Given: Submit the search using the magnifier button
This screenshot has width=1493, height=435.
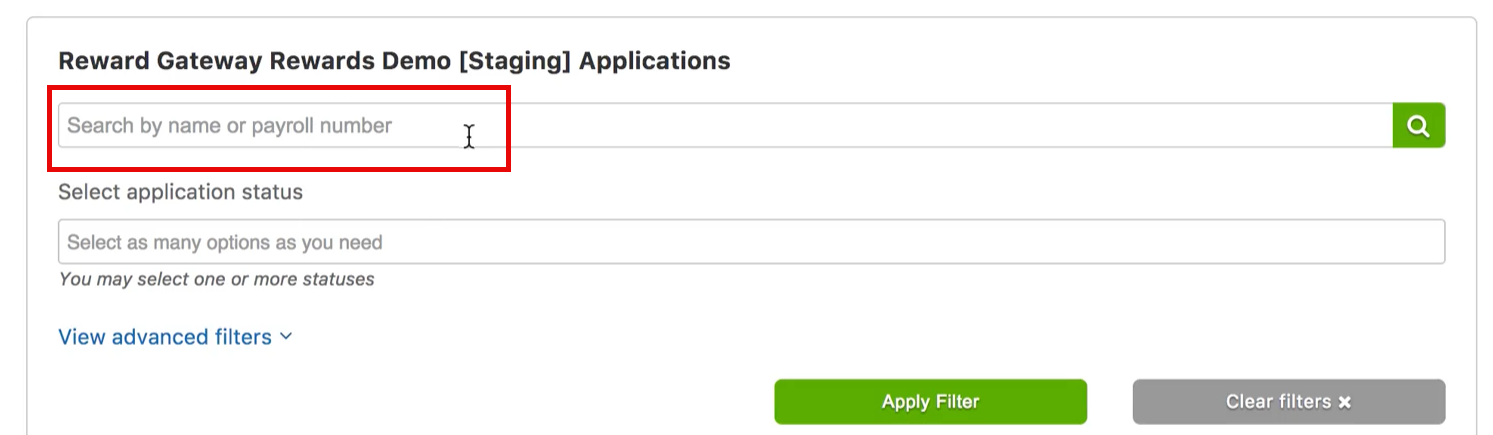Looking at the screenshot, I should coord(1418,126).
